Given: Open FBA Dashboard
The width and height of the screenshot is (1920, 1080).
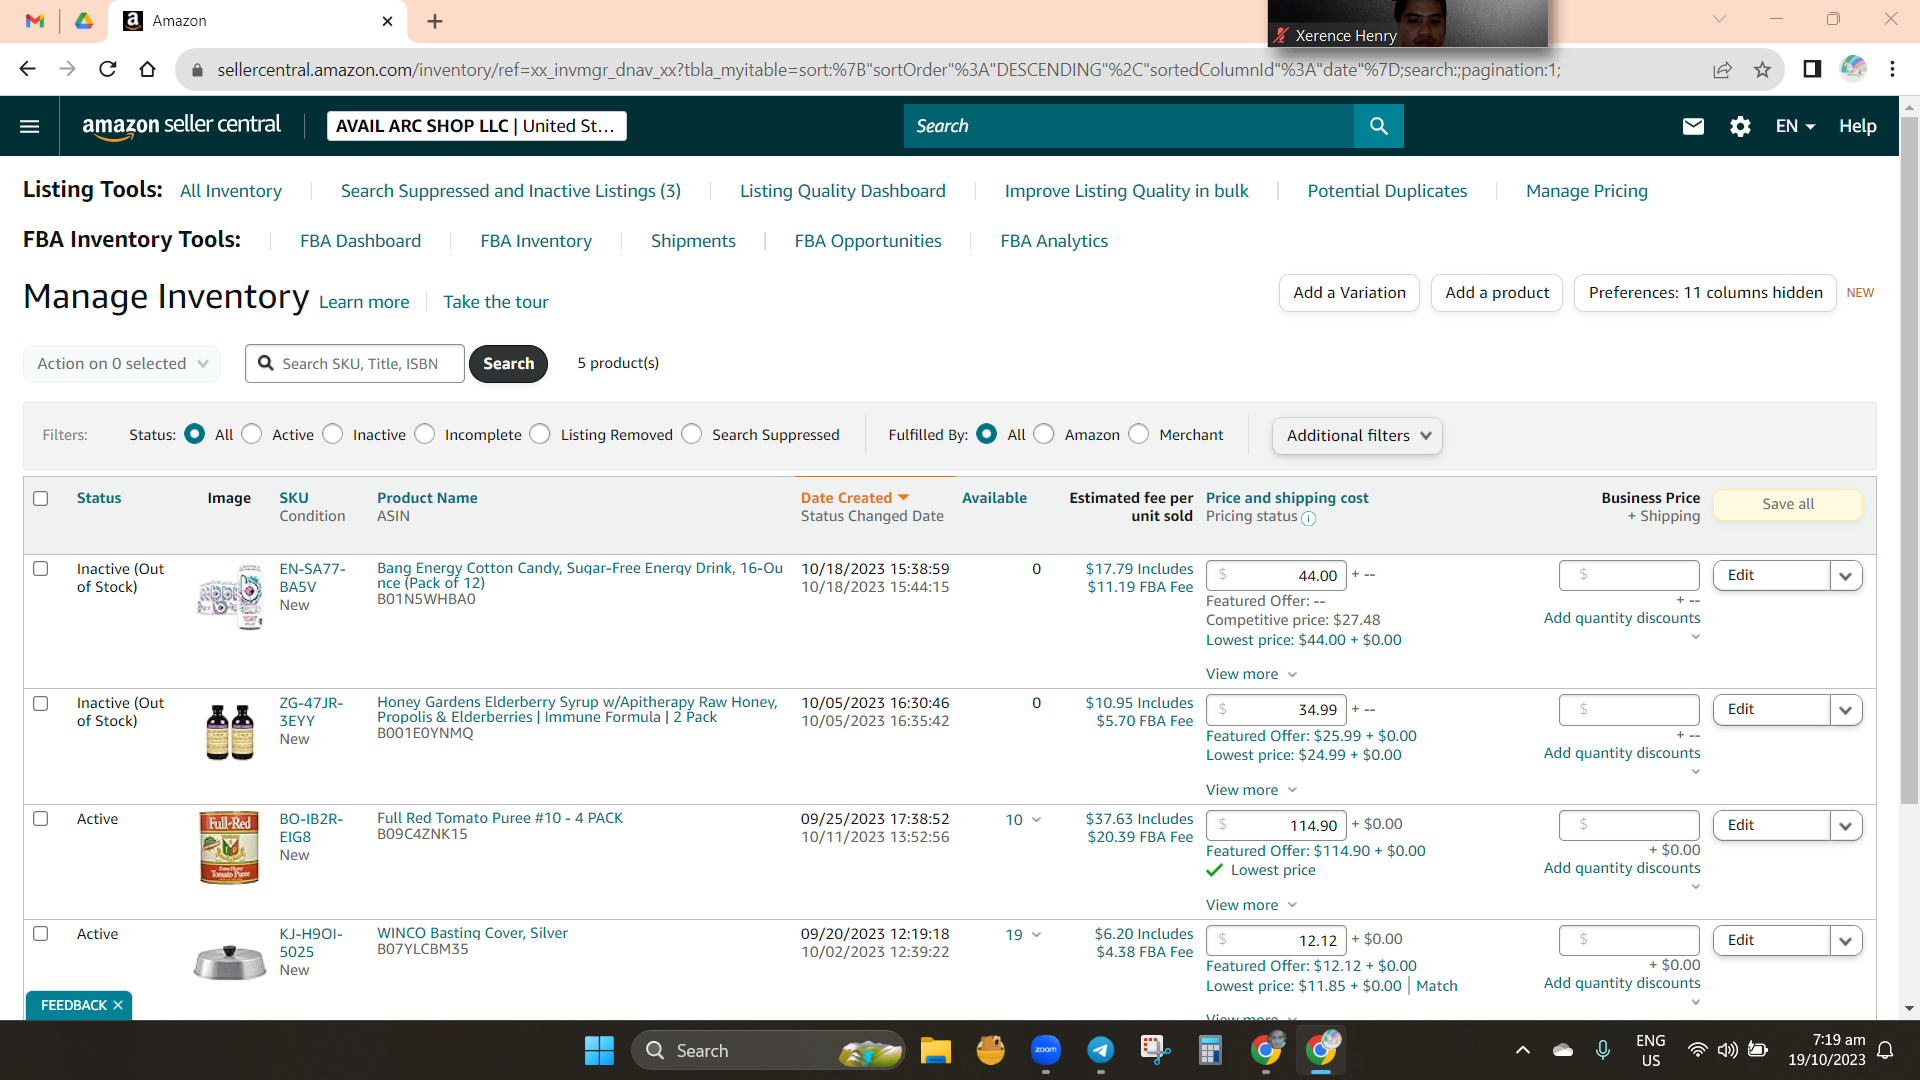Looking at the screenshot, I should [360, 240].
